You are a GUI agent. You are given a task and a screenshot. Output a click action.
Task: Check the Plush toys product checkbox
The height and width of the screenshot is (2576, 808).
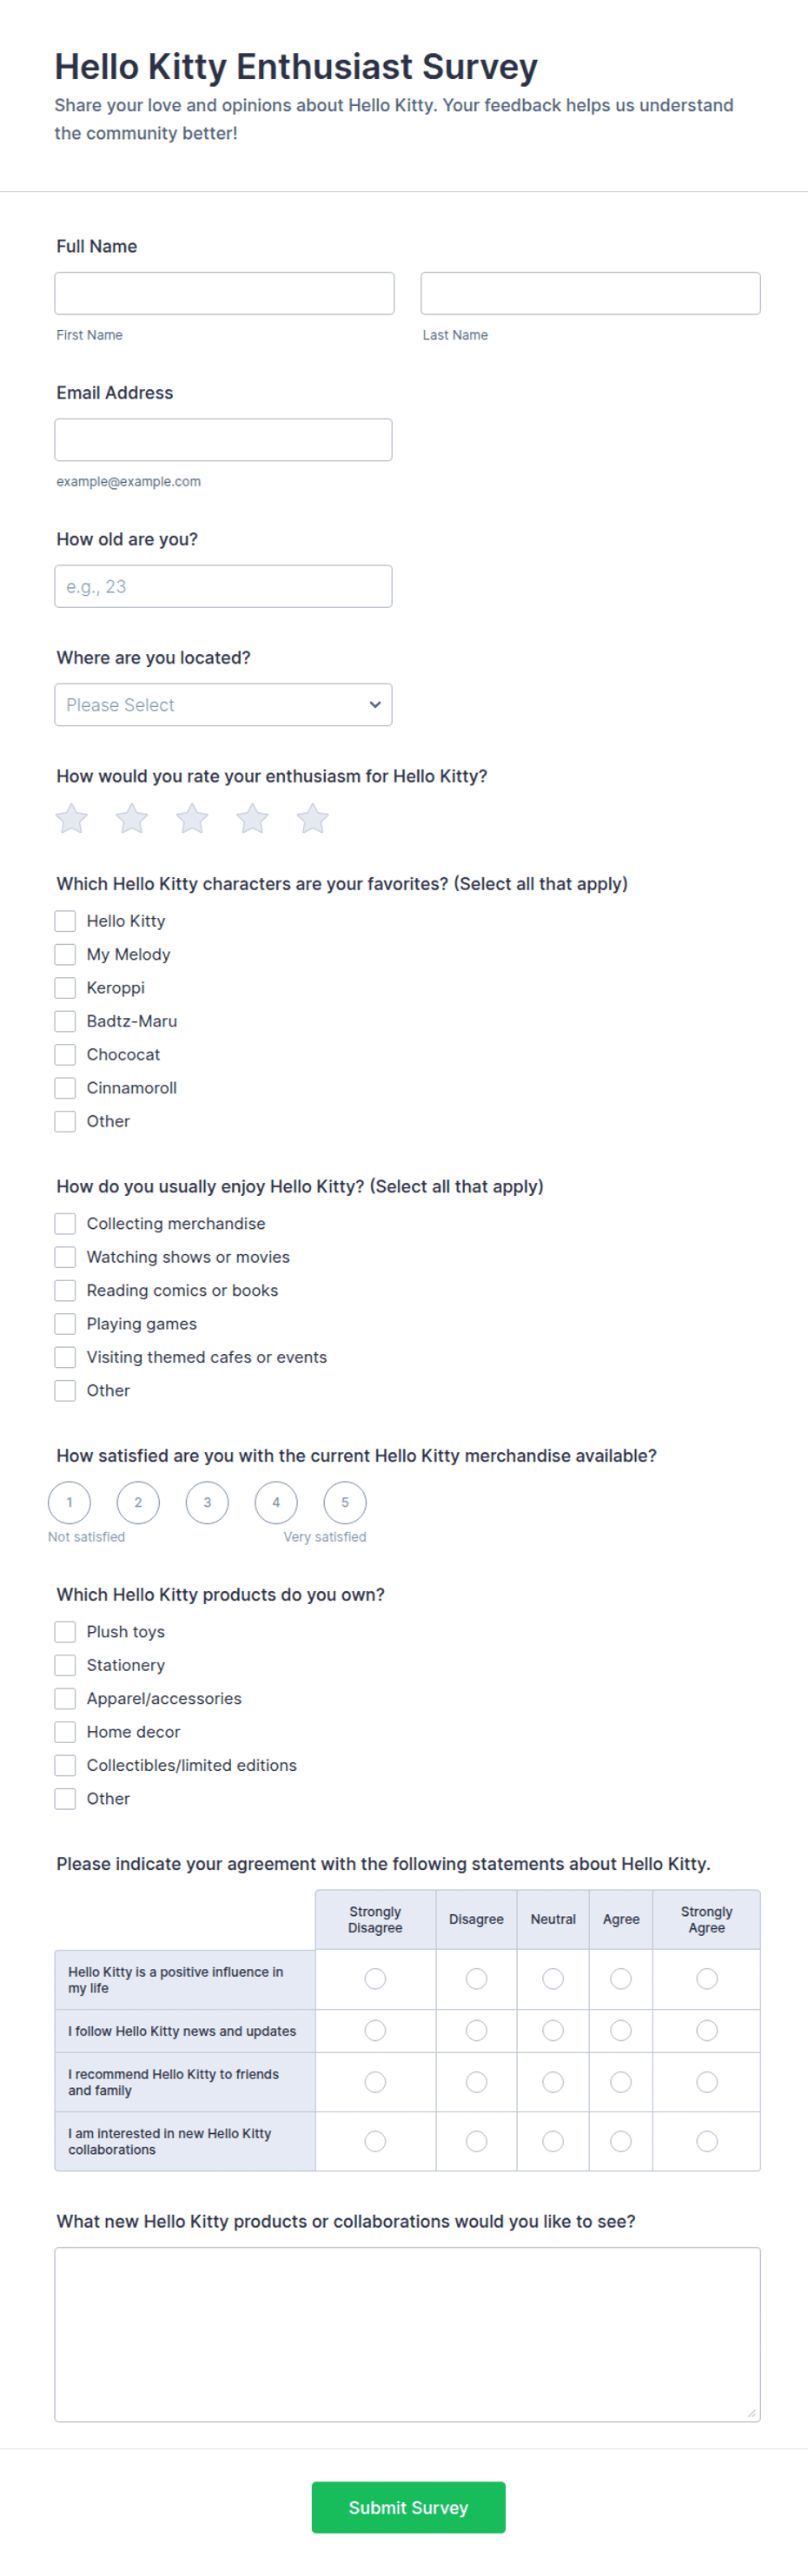[x=65, y=1631]
